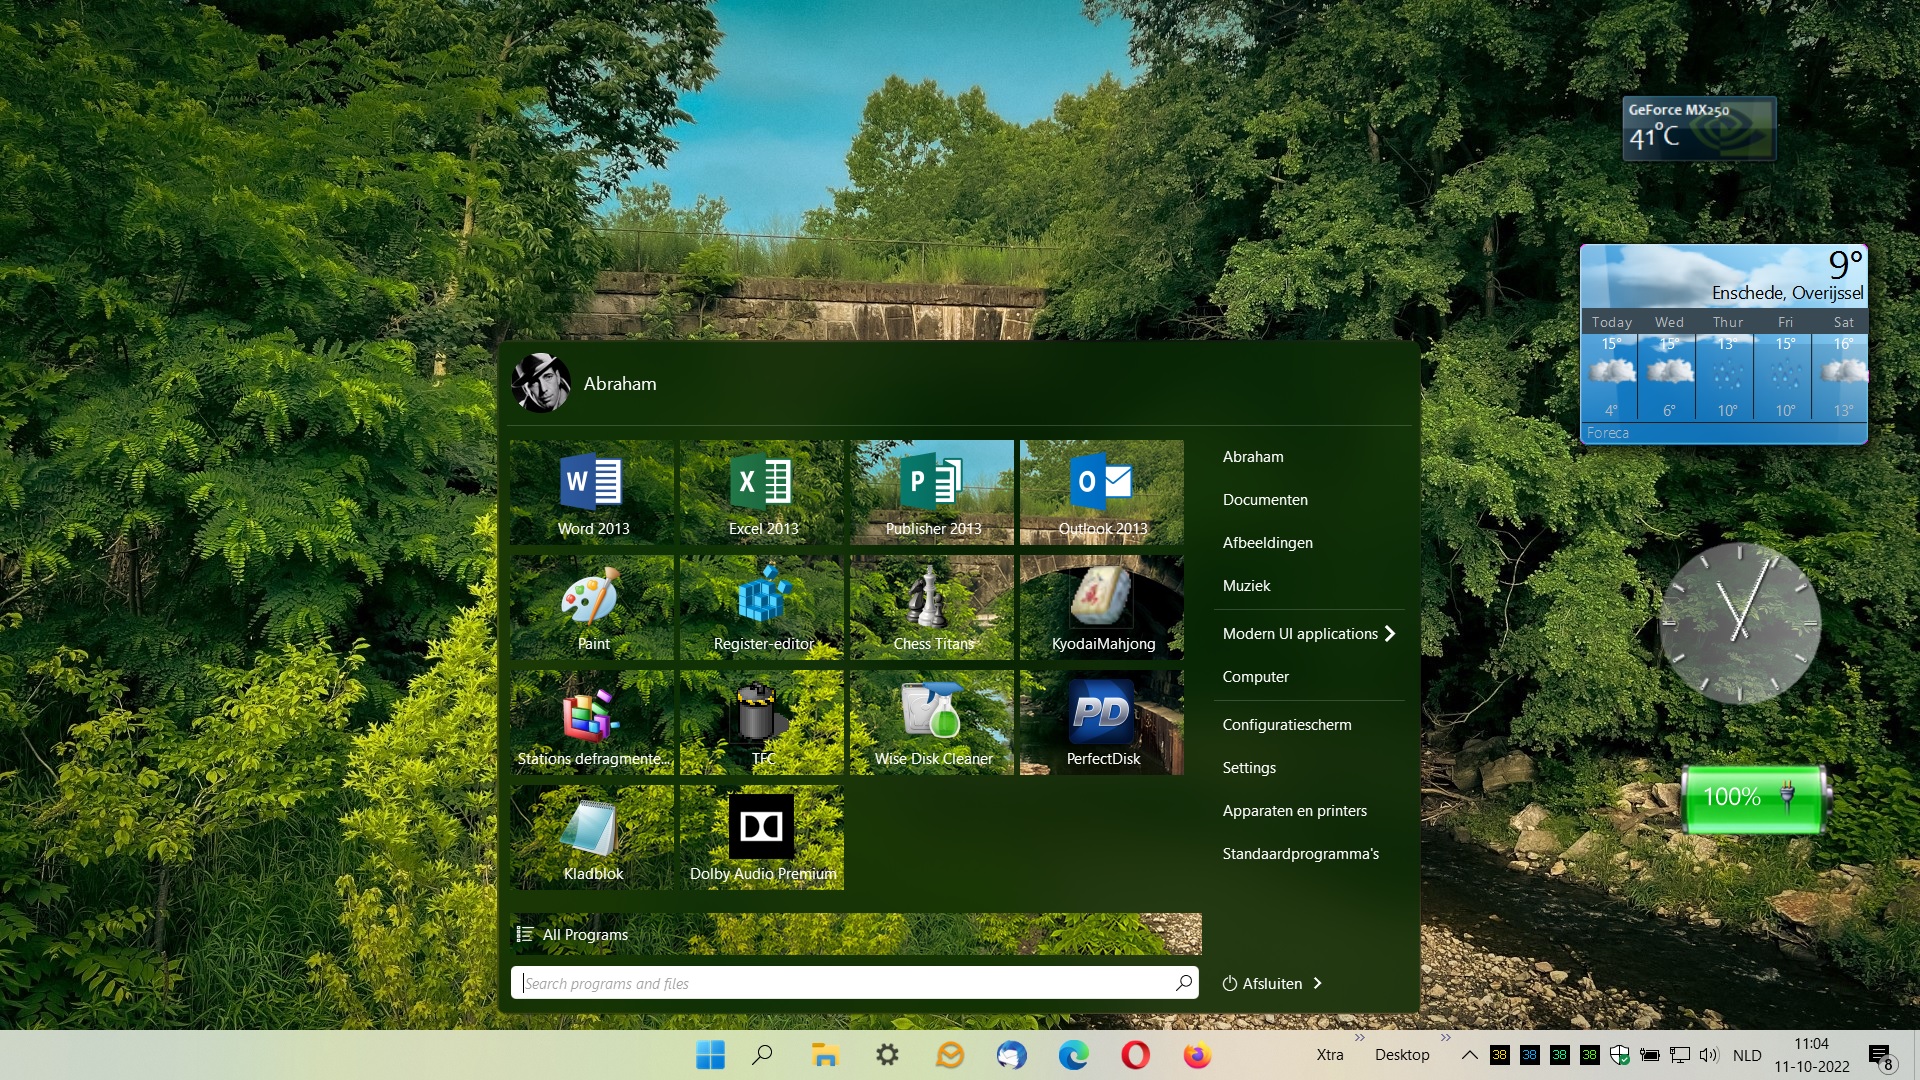
Task: Launch Excel 2013 from start menu
Action: point(763,492)
